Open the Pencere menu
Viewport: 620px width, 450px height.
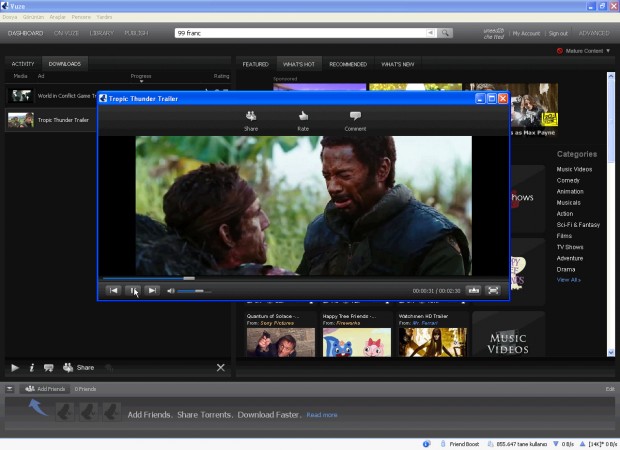point(81,17)
